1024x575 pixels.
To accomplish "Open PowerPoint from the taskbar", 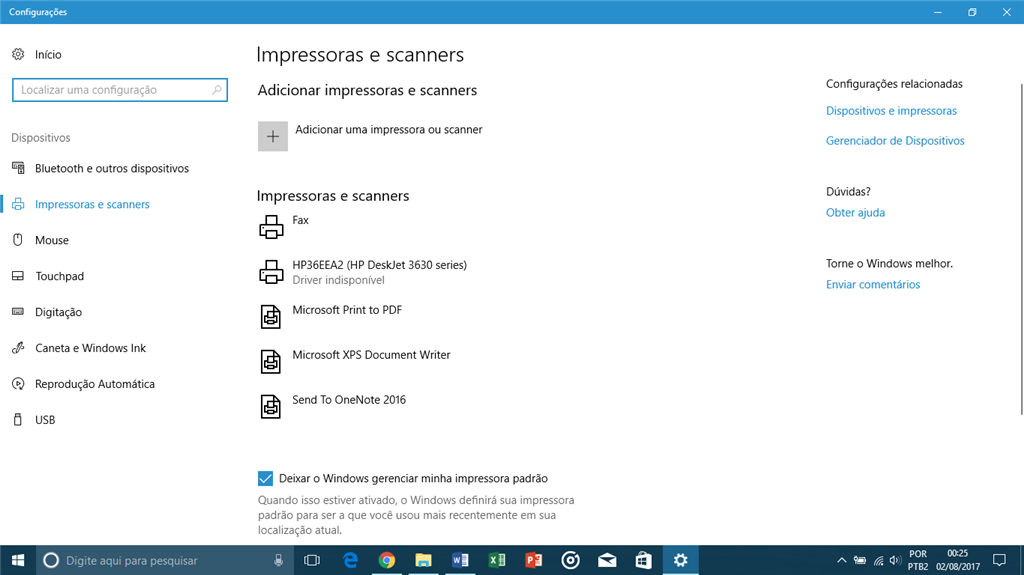I will point(534,560).
